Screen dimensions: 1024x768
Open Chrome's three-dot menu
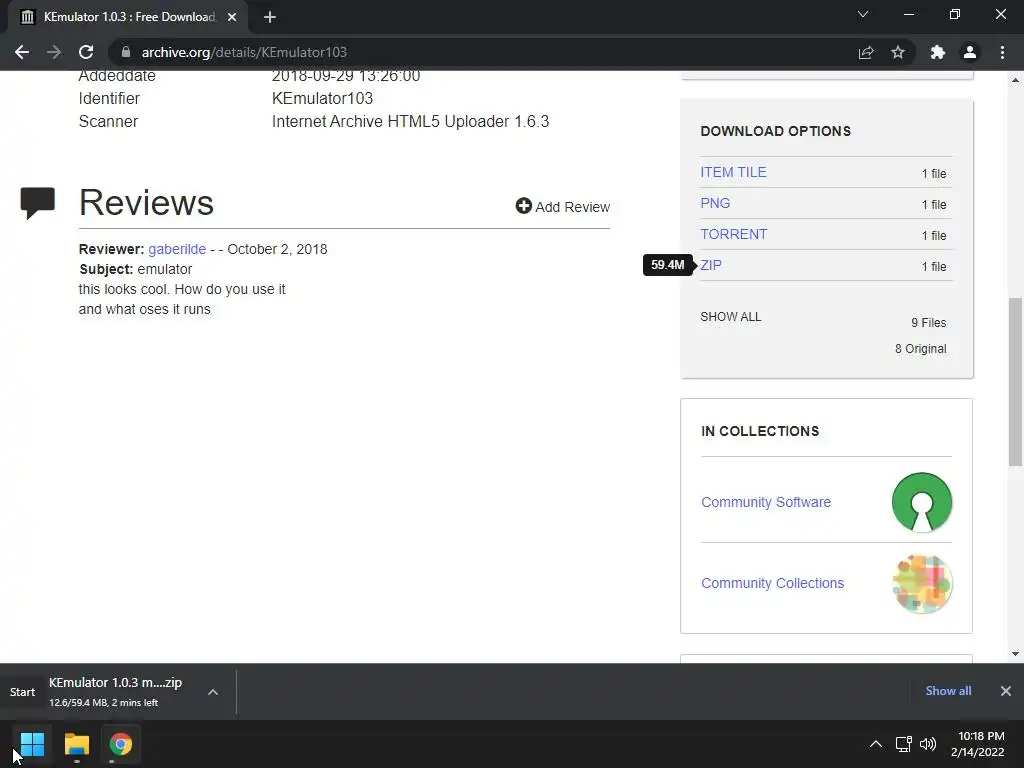coord(1002,52)
